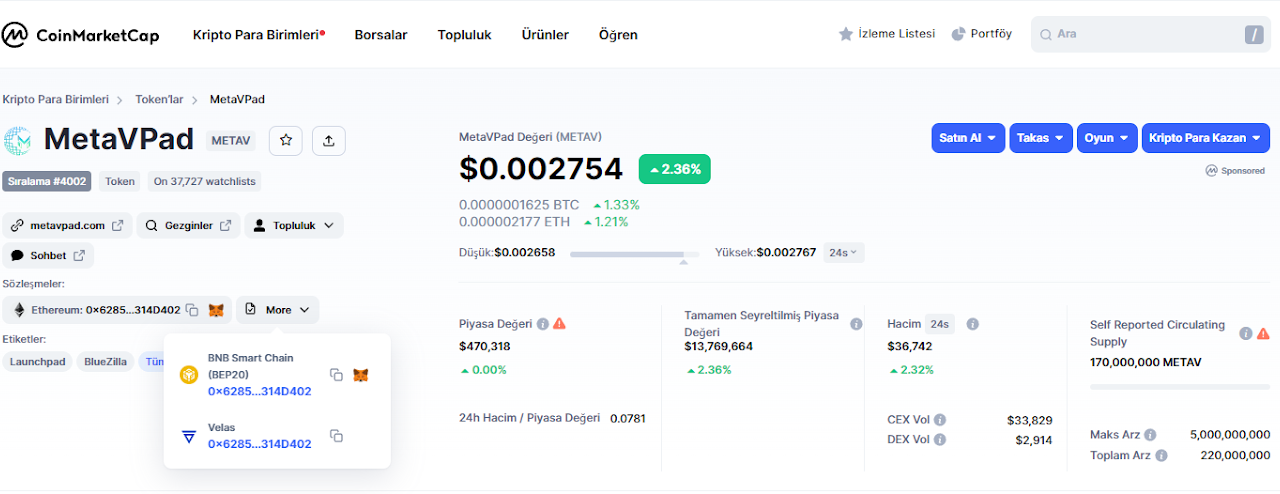Click the Velas 0×6285...314D402 address

[x=259, y=443]
